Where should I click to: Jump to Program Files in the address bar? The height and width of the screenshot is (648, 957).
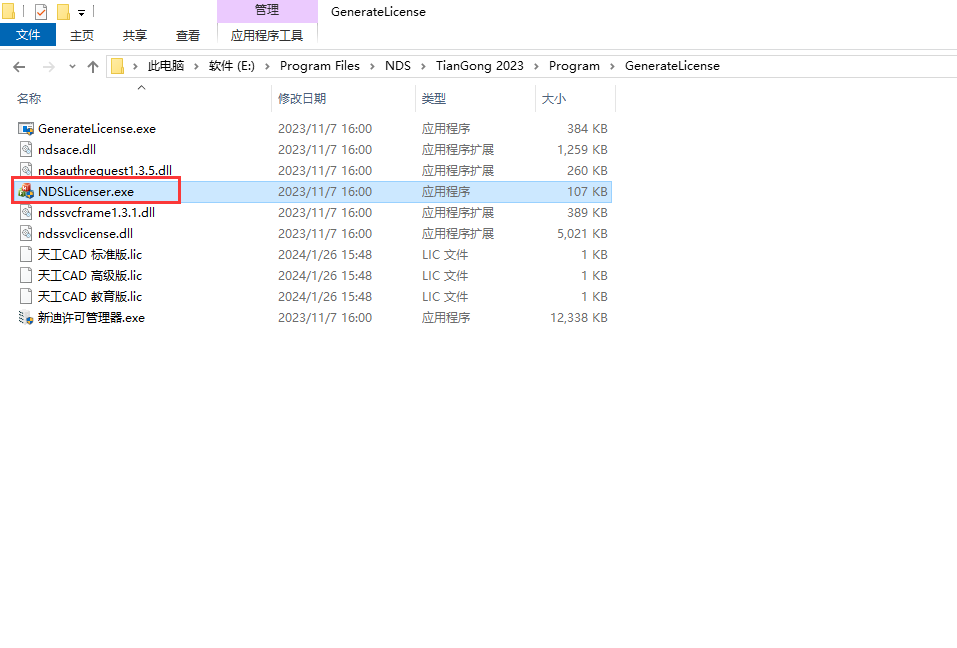[319, 66]
